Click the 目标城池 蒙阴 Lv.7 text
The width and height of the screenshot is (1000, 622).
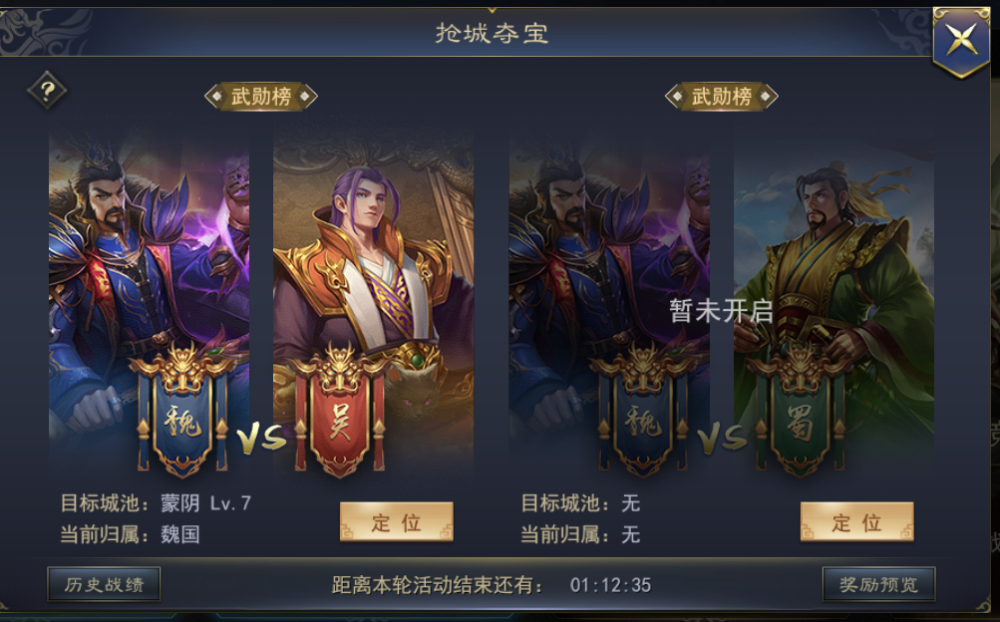156,503
